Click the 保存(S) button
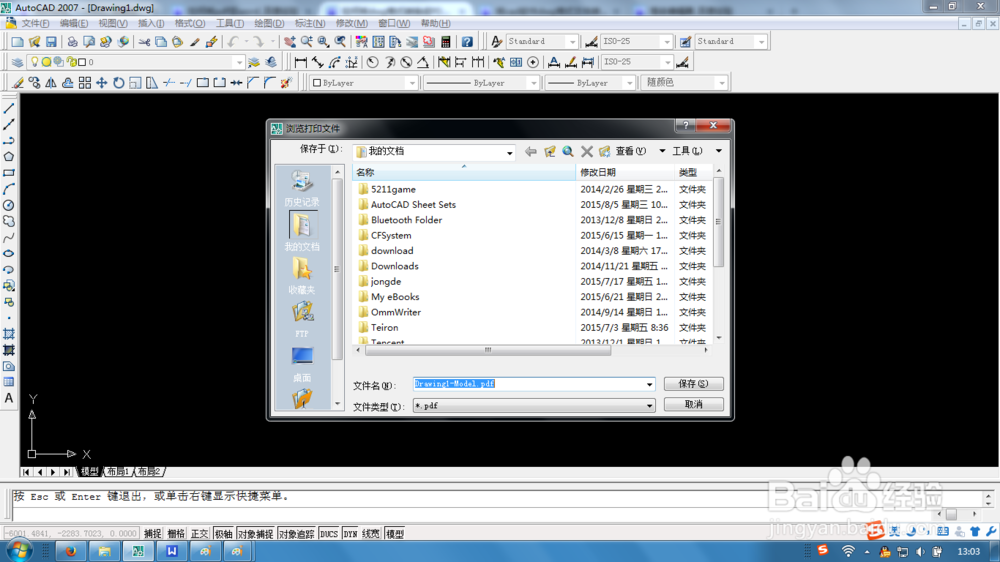Viewport: 1000px width, 562px height. (693, 384)
